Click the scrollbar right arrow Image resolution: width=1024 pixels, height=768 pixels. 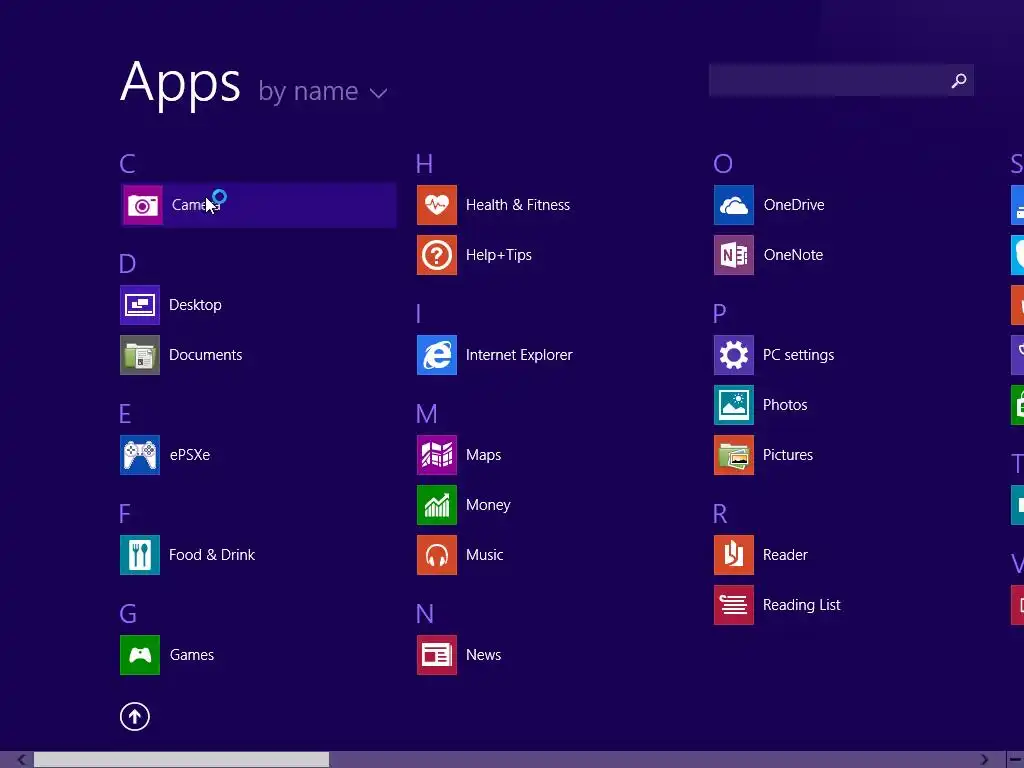[984, 760]
